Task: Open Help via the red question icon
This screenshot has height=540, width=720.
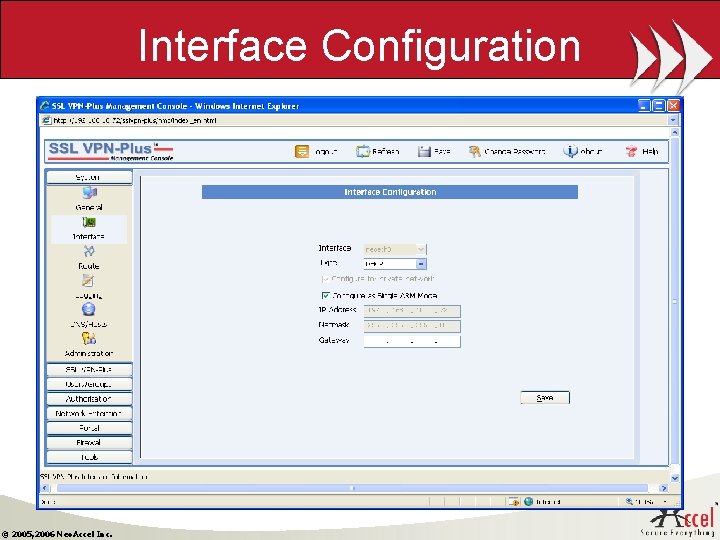Action: coord(632,151)
